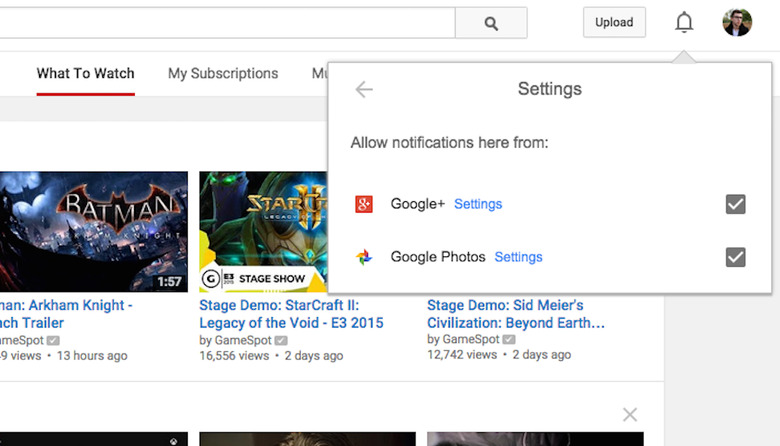Open the Batman Arkham Knight video thumbnail
Viewport: 780px width, 446px height.
[93, 231]
